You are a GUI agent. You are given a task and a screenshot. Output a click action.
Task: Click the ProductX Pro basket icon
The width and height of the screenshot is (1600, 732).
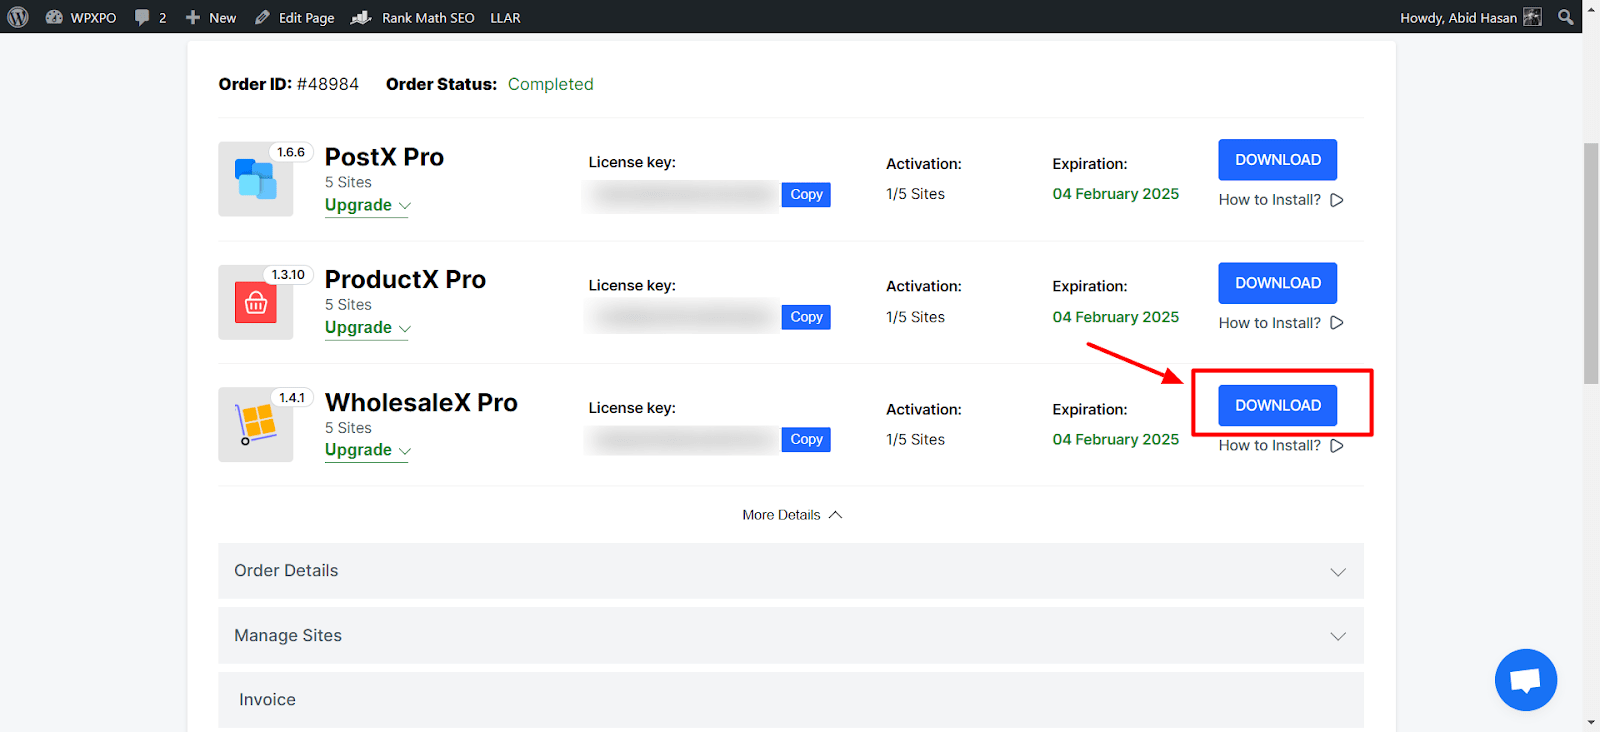256,302
